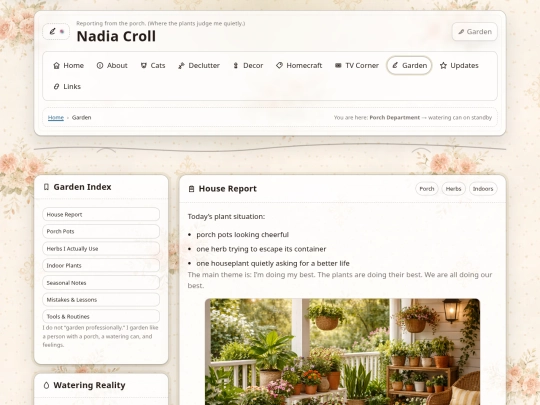Click the Porch Department location text
Image resolution: width=540 pixels, height=405 pixels.
[x=395, y=117]
